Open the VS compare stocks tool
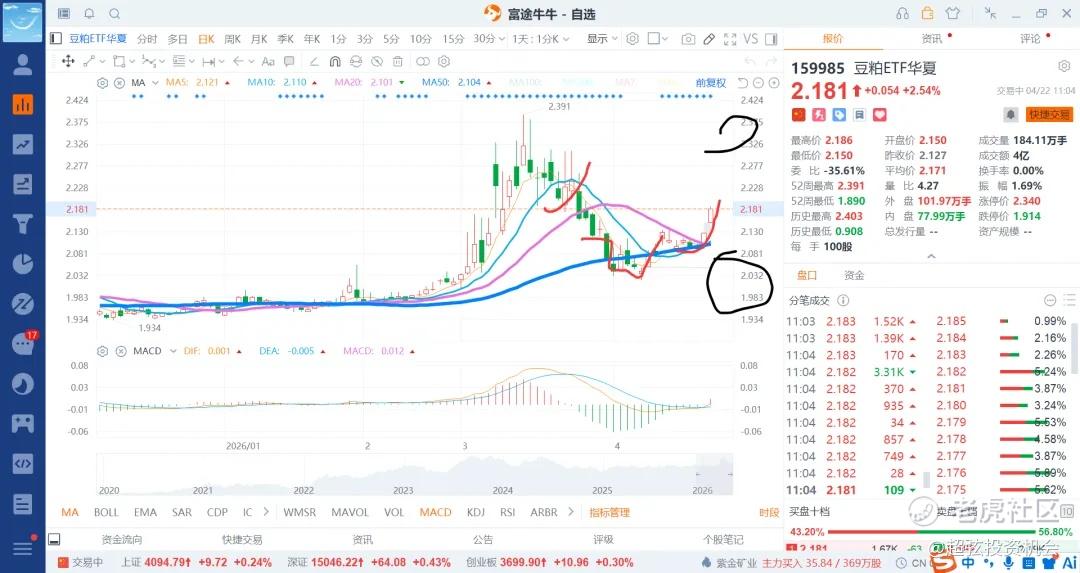The height and width of the screenshot is (573, 1080). tap(751, 39)
